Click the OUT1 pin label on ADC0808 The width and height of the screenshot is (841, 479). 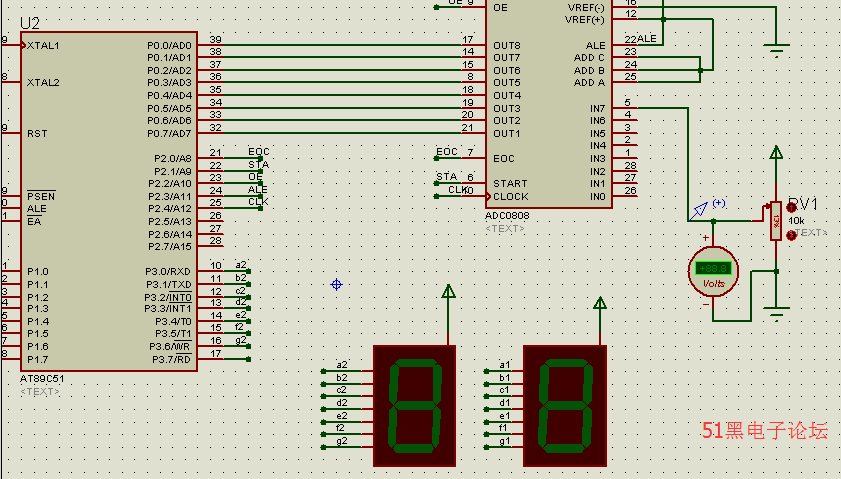click(x=507, y=133)
